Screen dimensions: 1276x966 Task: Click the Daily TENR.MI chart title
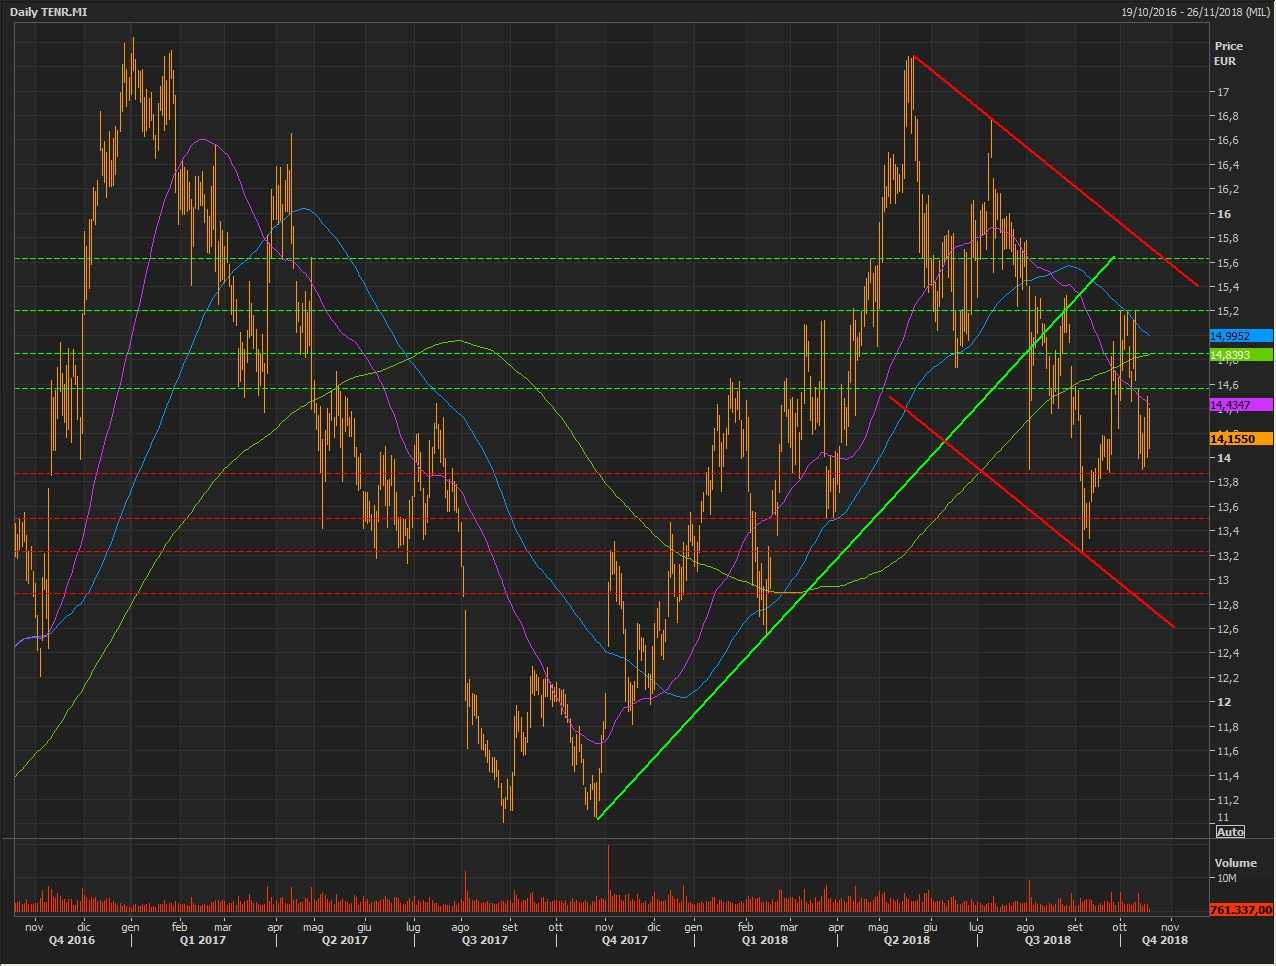(x=47, y=12)
